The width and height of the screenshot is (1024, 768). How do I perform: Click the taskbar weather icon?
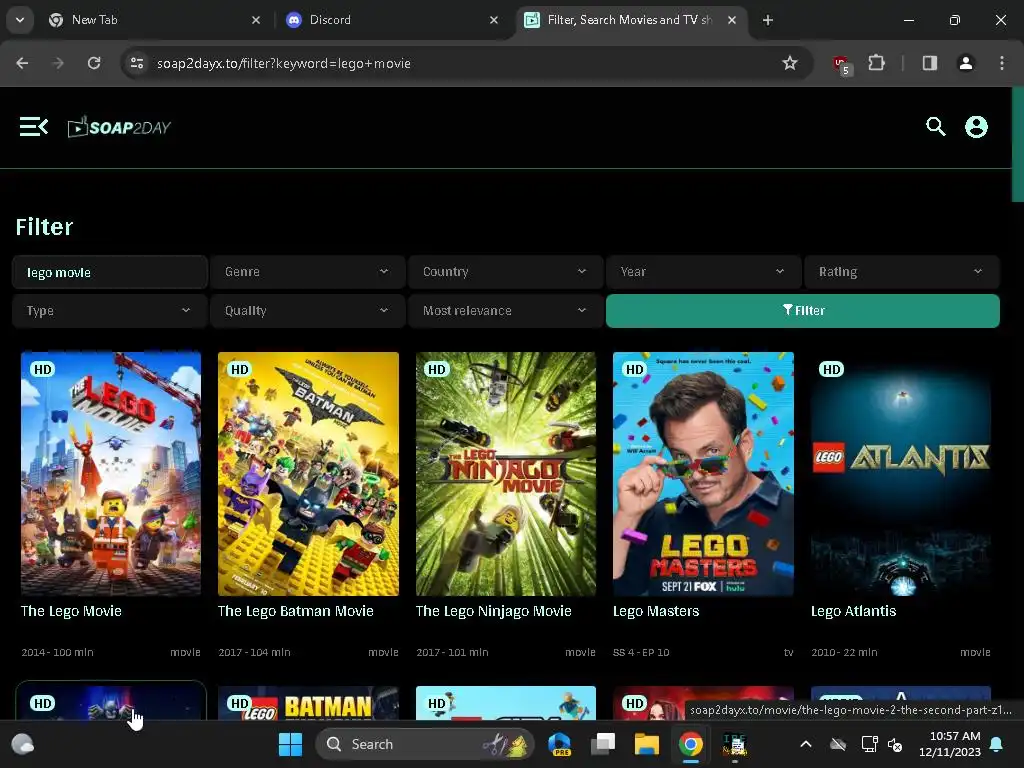pyautogui.click(x=23, y=744)
